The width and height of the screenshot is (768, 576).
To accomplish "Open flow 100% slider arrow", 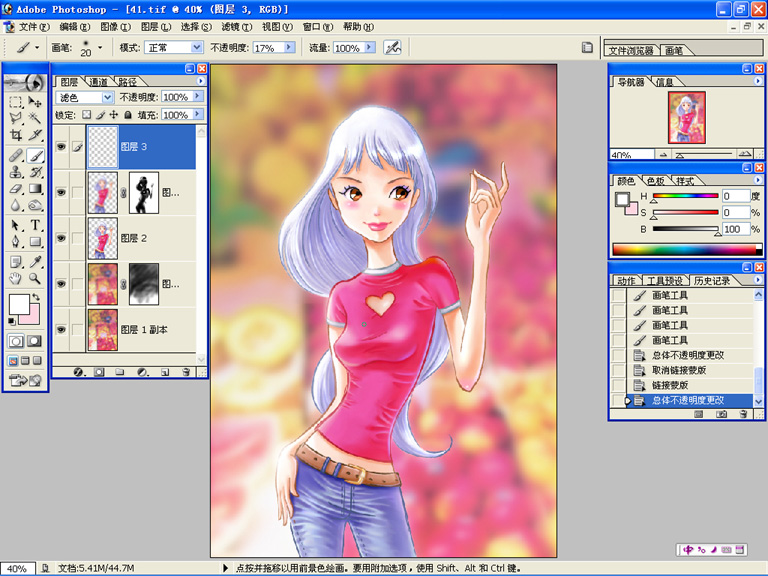I will [370, 48].
